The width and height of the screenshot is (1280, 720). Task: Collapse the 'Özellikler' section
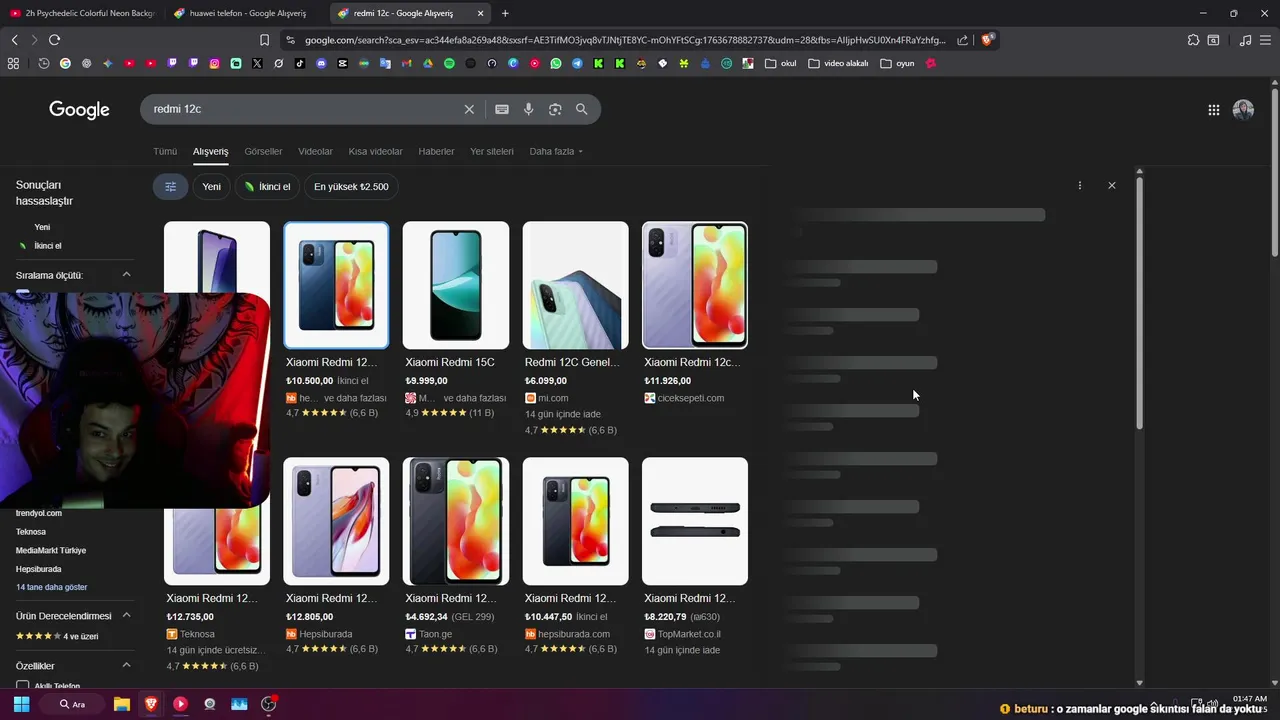126,666
